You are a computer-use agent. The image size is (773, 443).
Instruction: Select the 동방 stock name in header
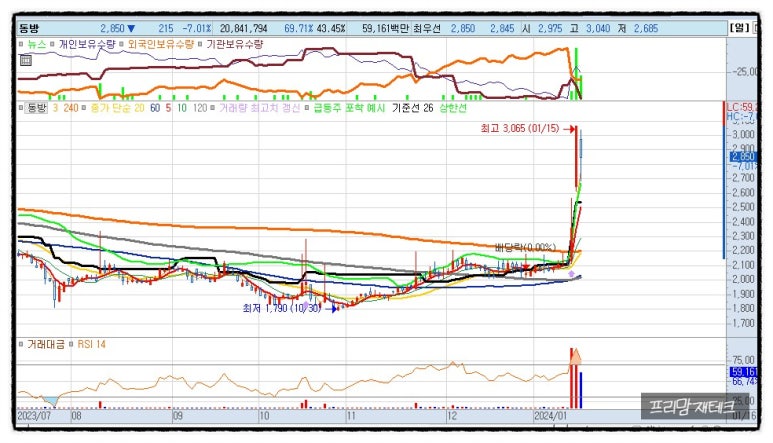(x=29, y=28)
